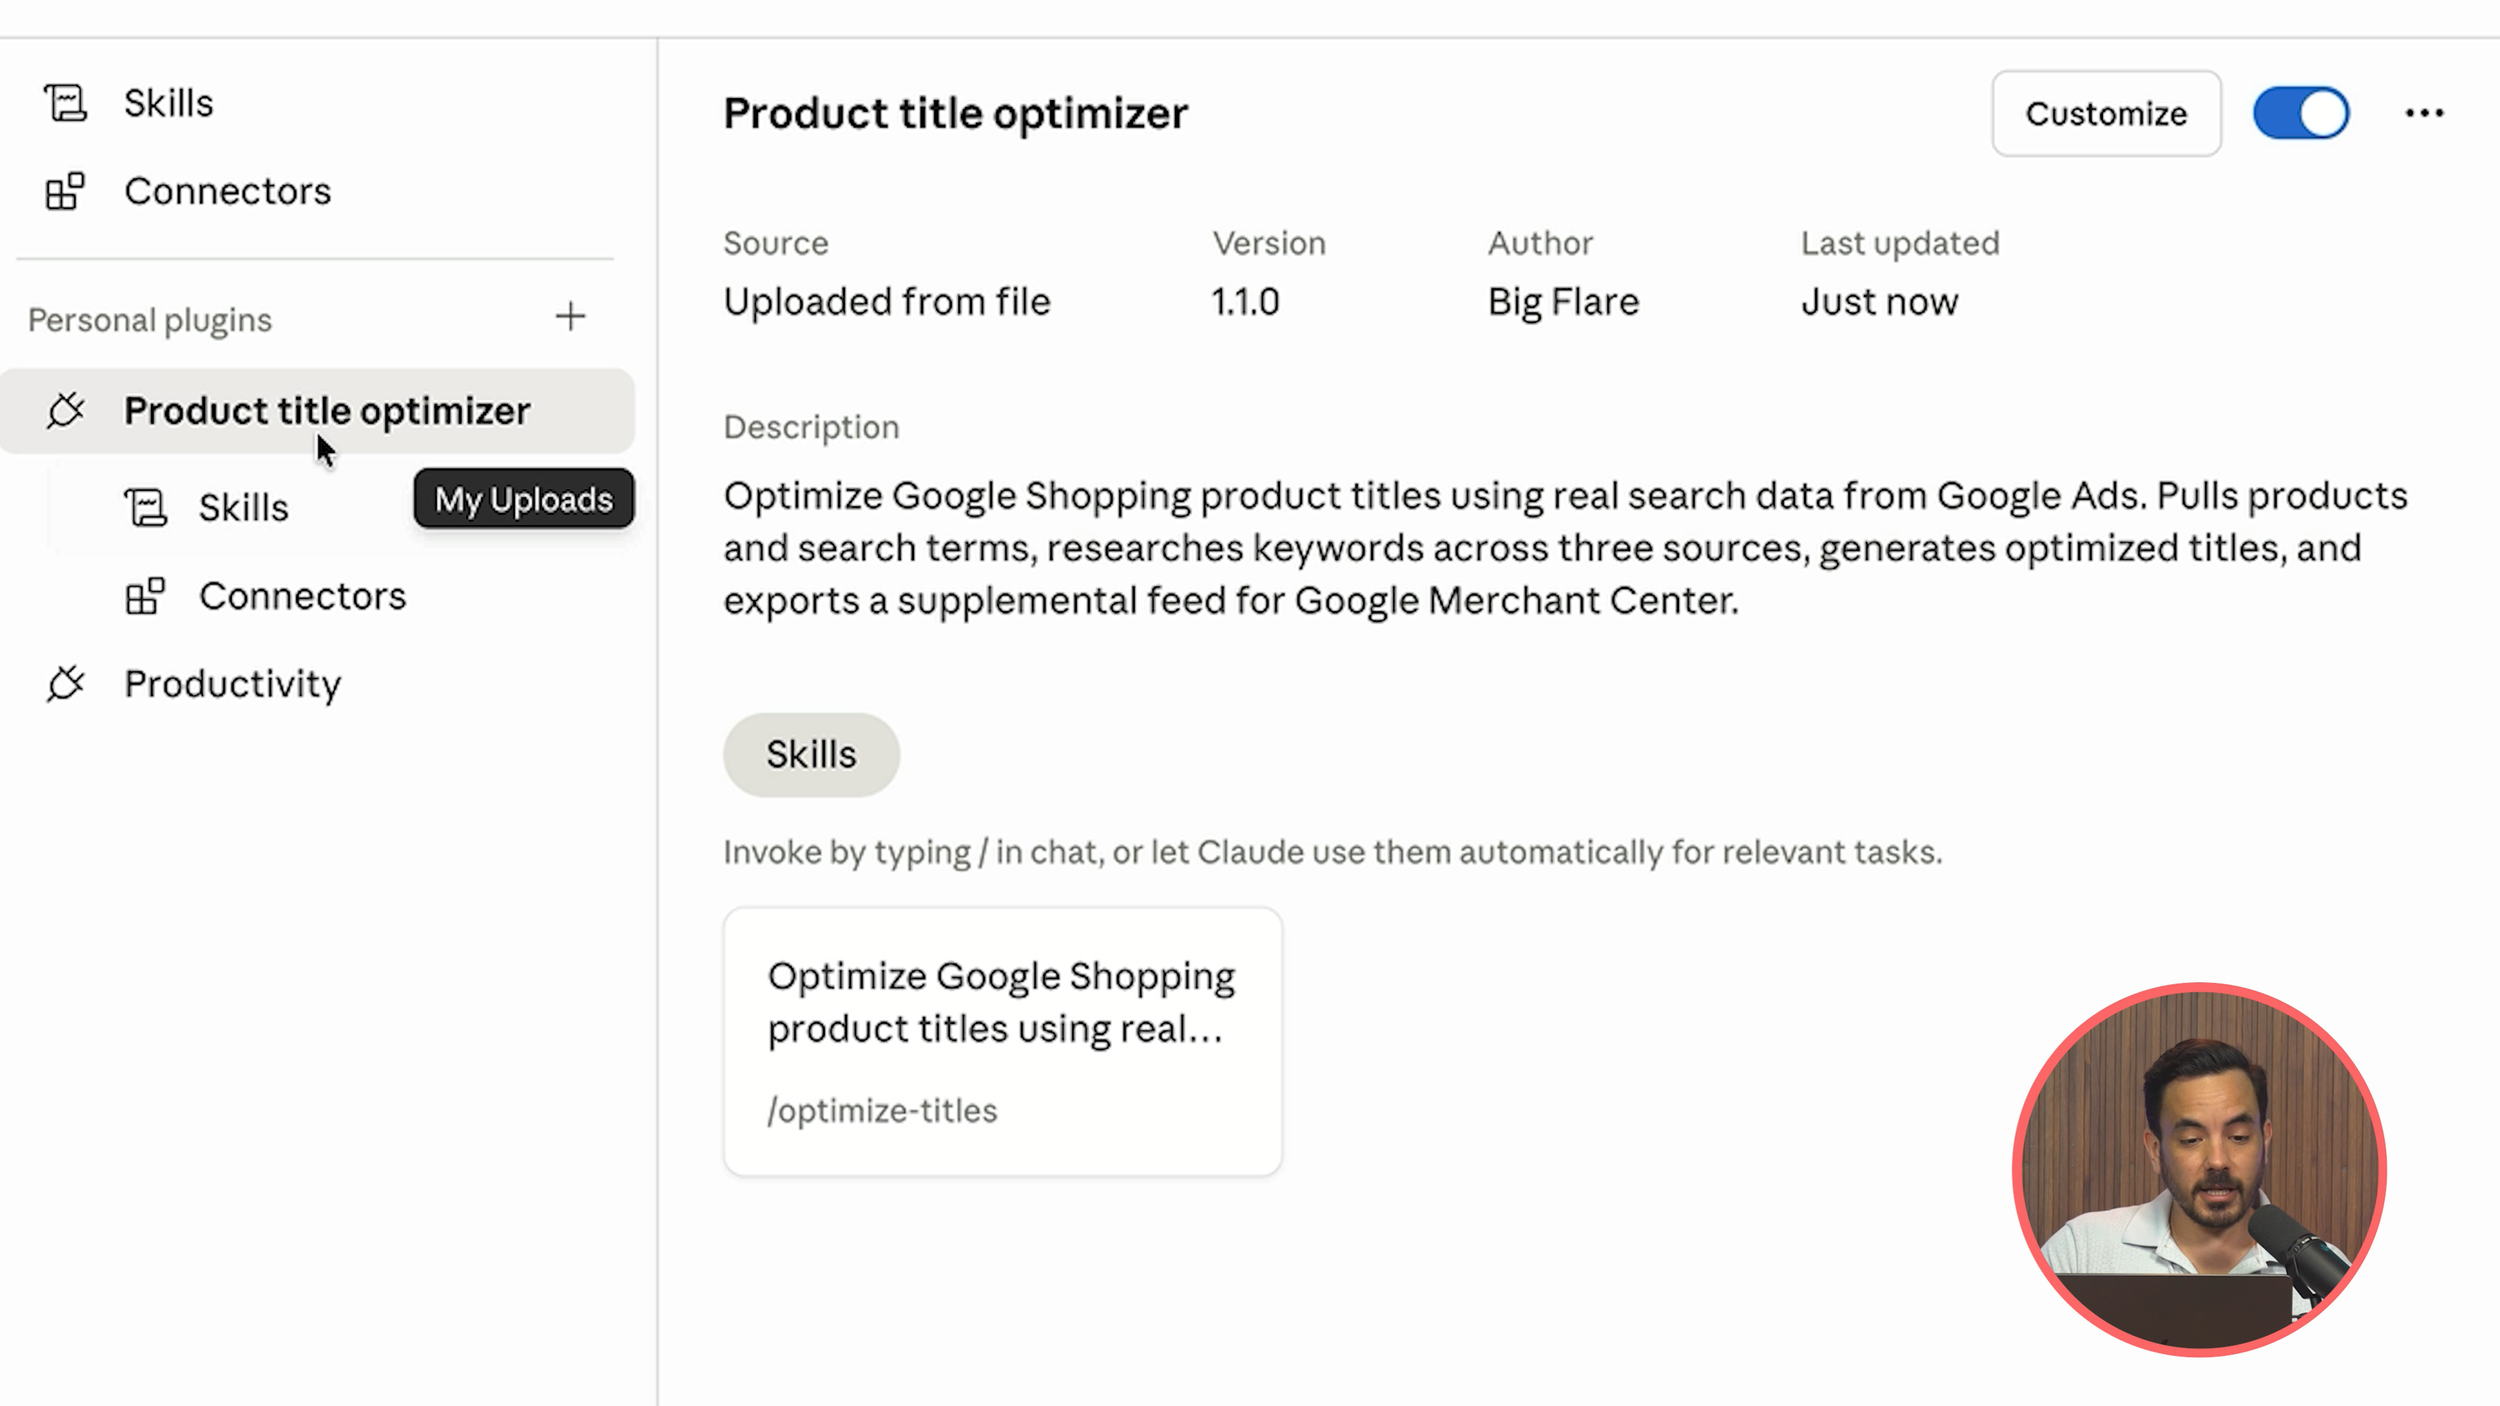Viewport: 2500px width, 1406px height.
Task: Click the Customize button
Action: [2106, 113]
